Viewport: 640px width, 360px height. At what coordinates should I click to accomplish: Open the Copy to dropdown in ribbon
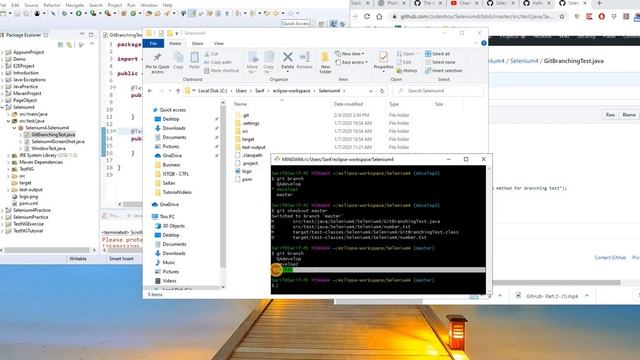pyautogui.click(x=269, y=62)
